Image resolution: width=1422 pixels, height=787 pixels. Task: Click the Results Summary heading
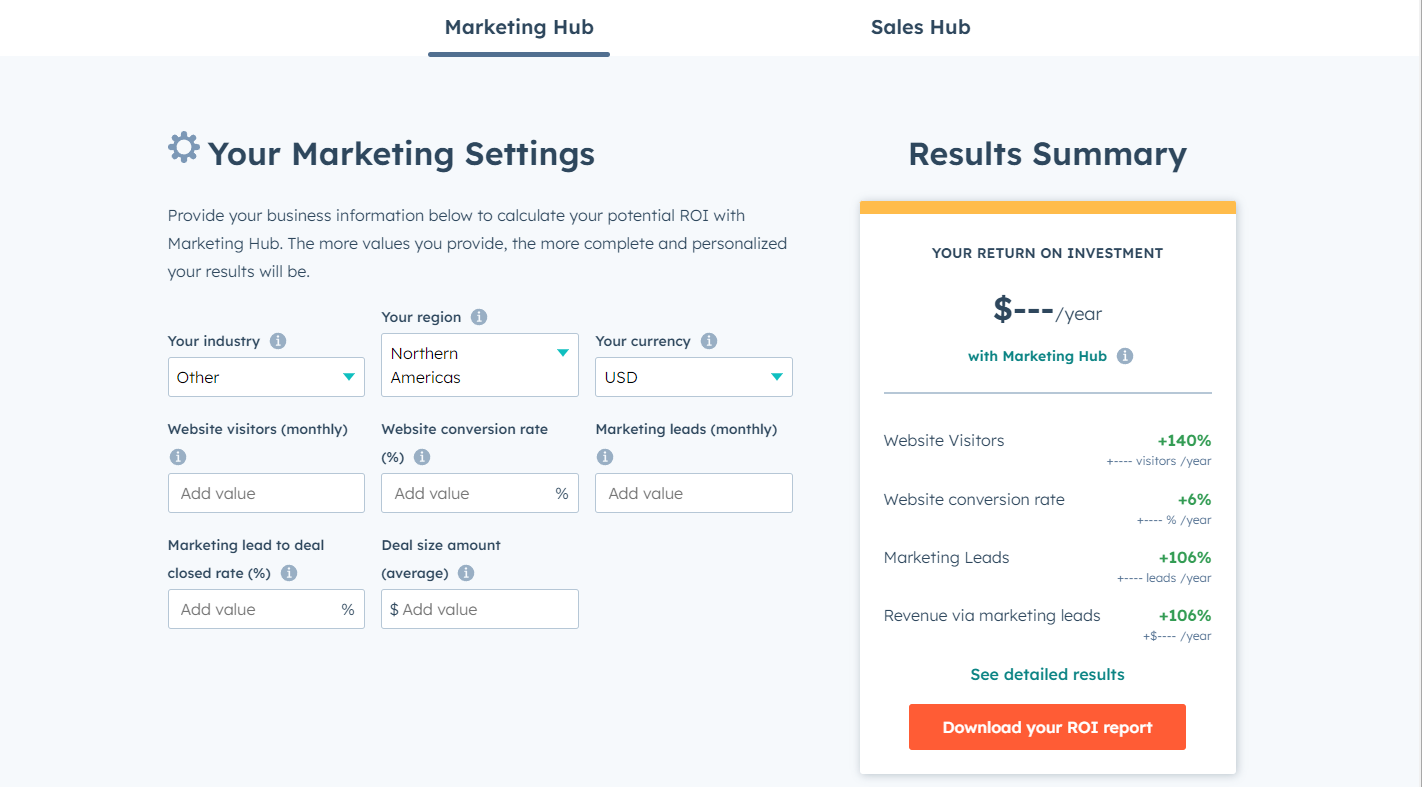point(1047,154)
